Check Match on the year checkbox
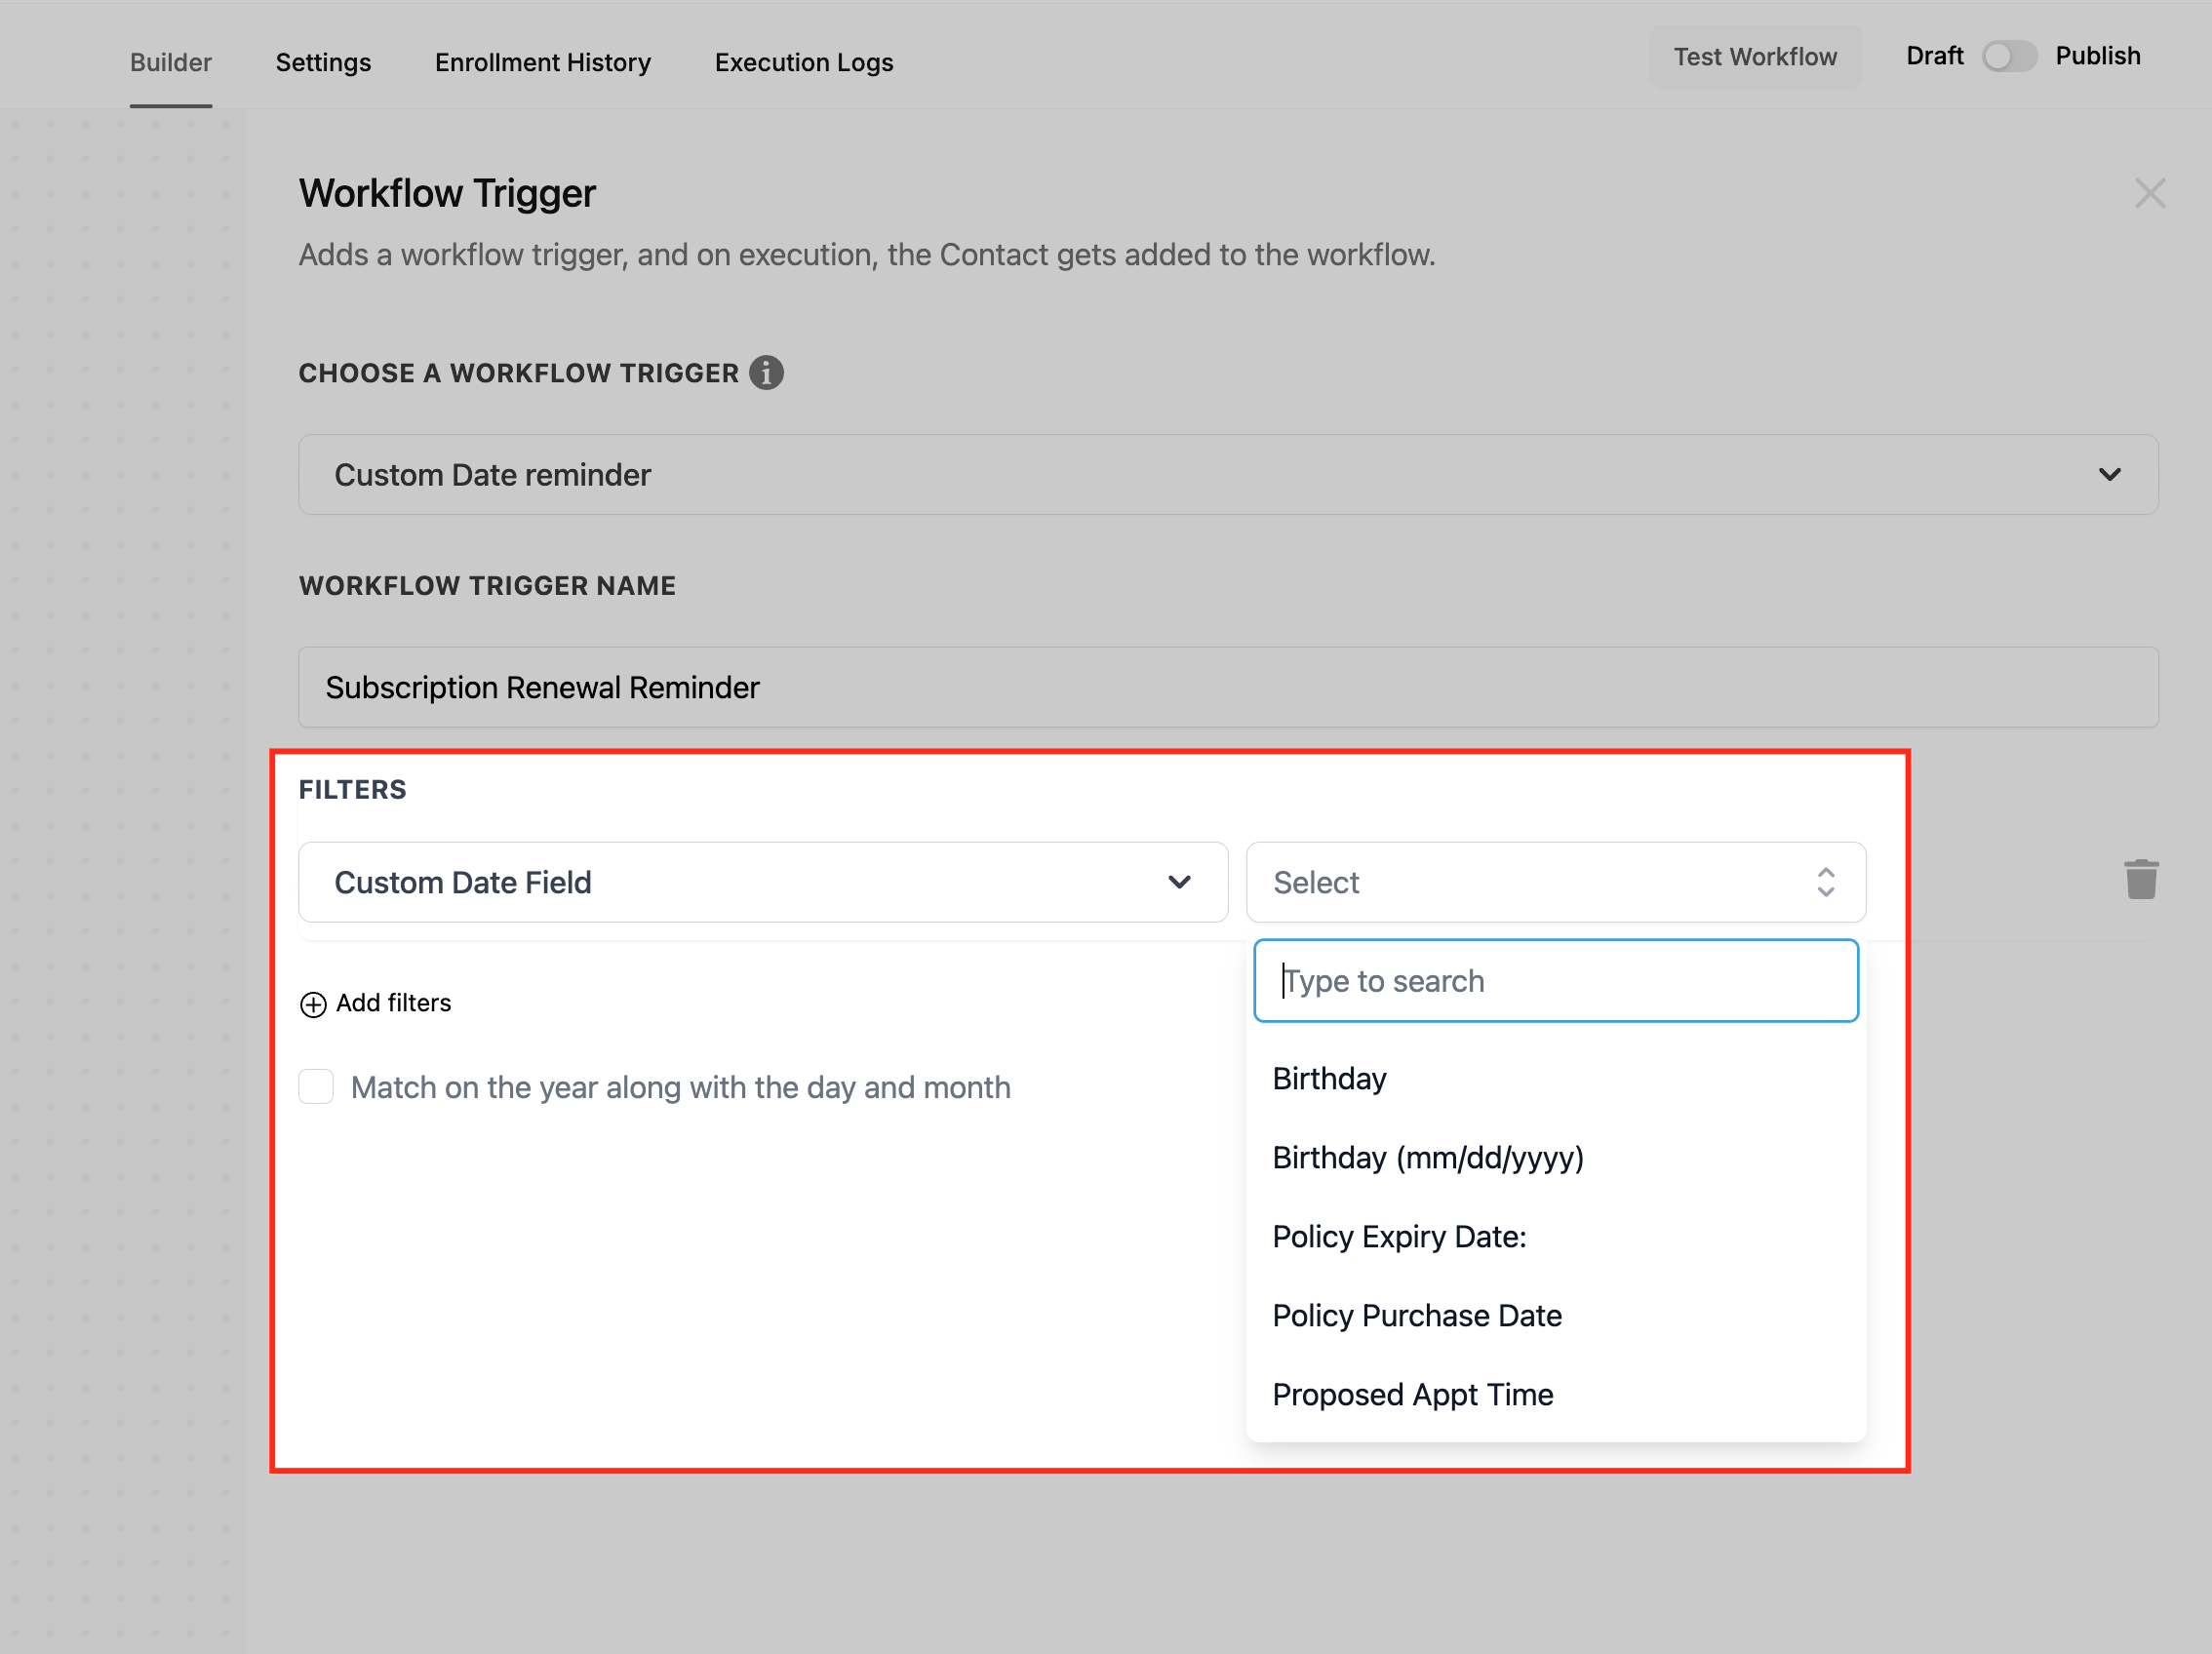Viewport: 2212px width, 1654px height. coord(316,1087)
